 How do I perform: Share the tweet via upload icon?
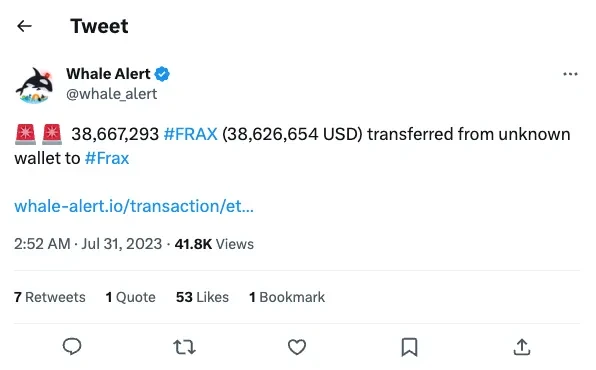click(522, 347)
